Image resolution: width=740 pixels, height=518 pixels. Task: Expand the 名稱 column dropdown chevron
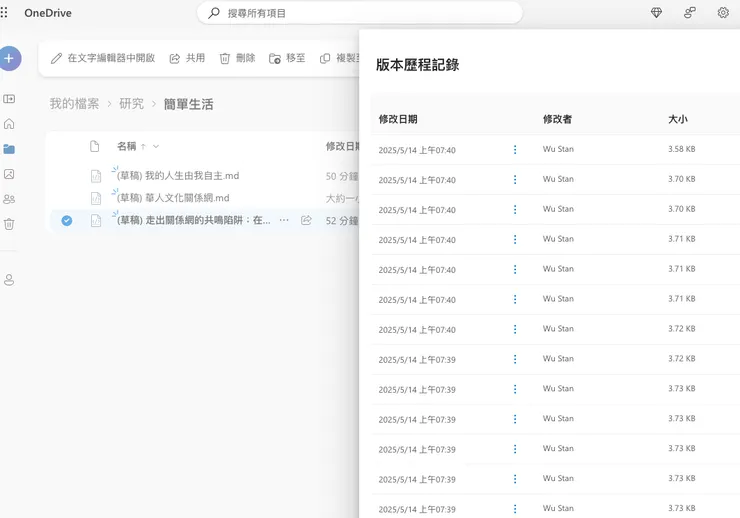(156, 146)
